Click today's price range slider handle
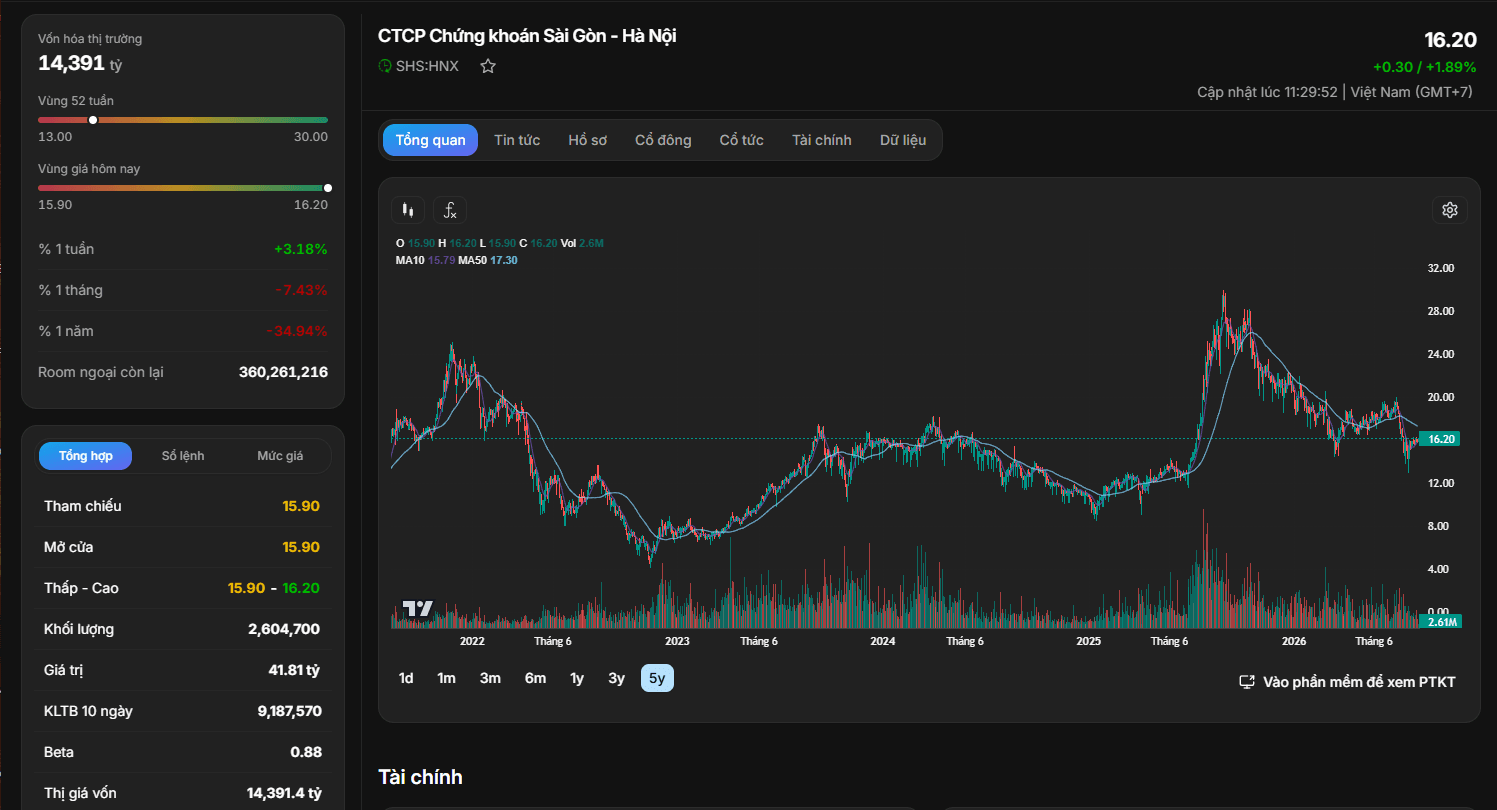This screenshot has height=810, width=1497. point(328,188)
